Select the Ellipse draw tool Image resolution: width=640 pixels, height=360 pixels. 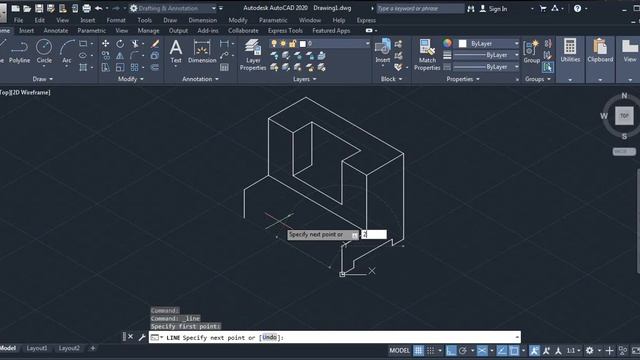pyautogui.click(x=83, y=56)
